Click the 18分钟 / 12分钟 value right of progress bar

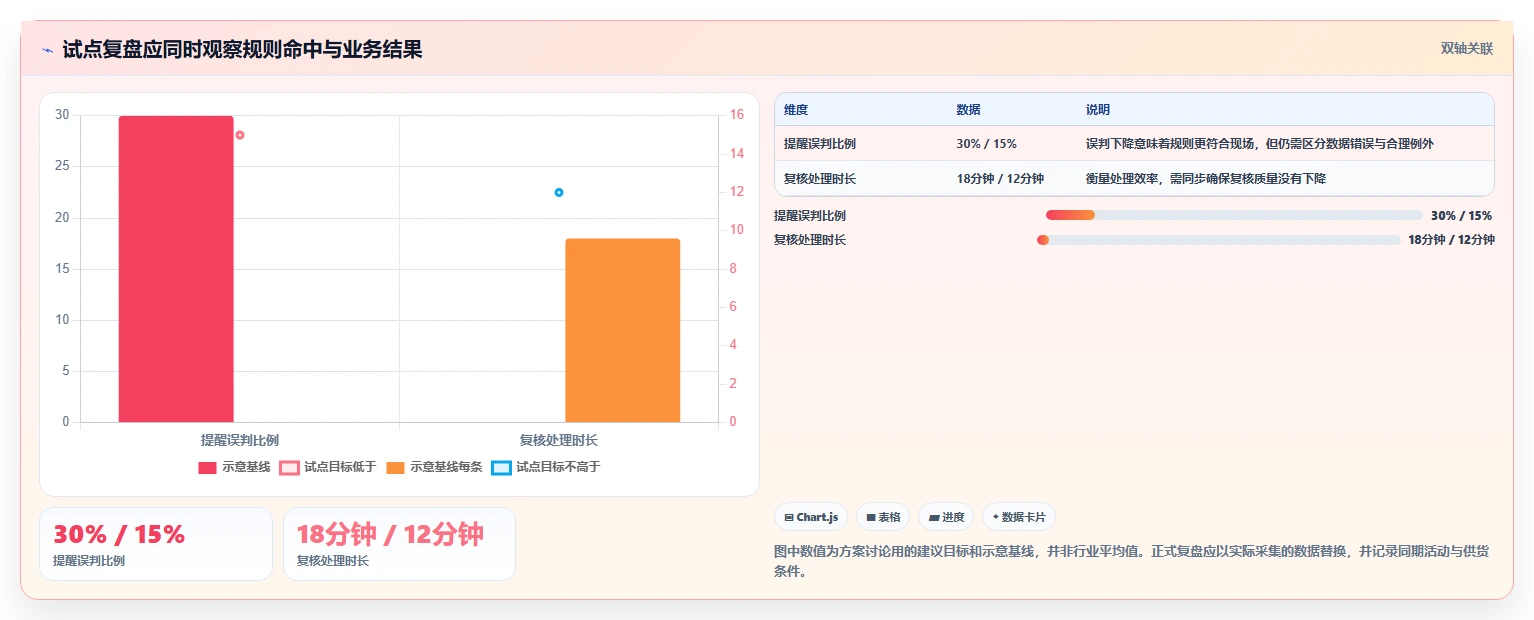click(1451, 240)
